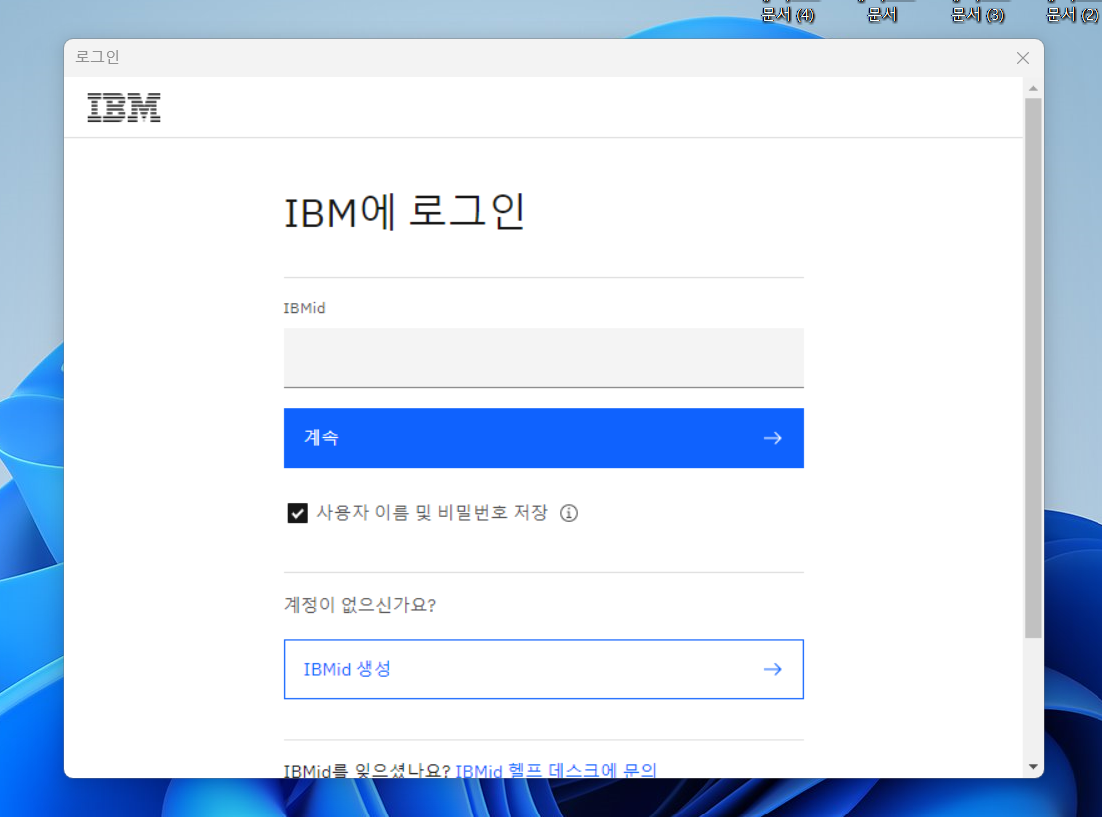
Task: Click the IBMid field label
Action: click(x=304, y=308)
